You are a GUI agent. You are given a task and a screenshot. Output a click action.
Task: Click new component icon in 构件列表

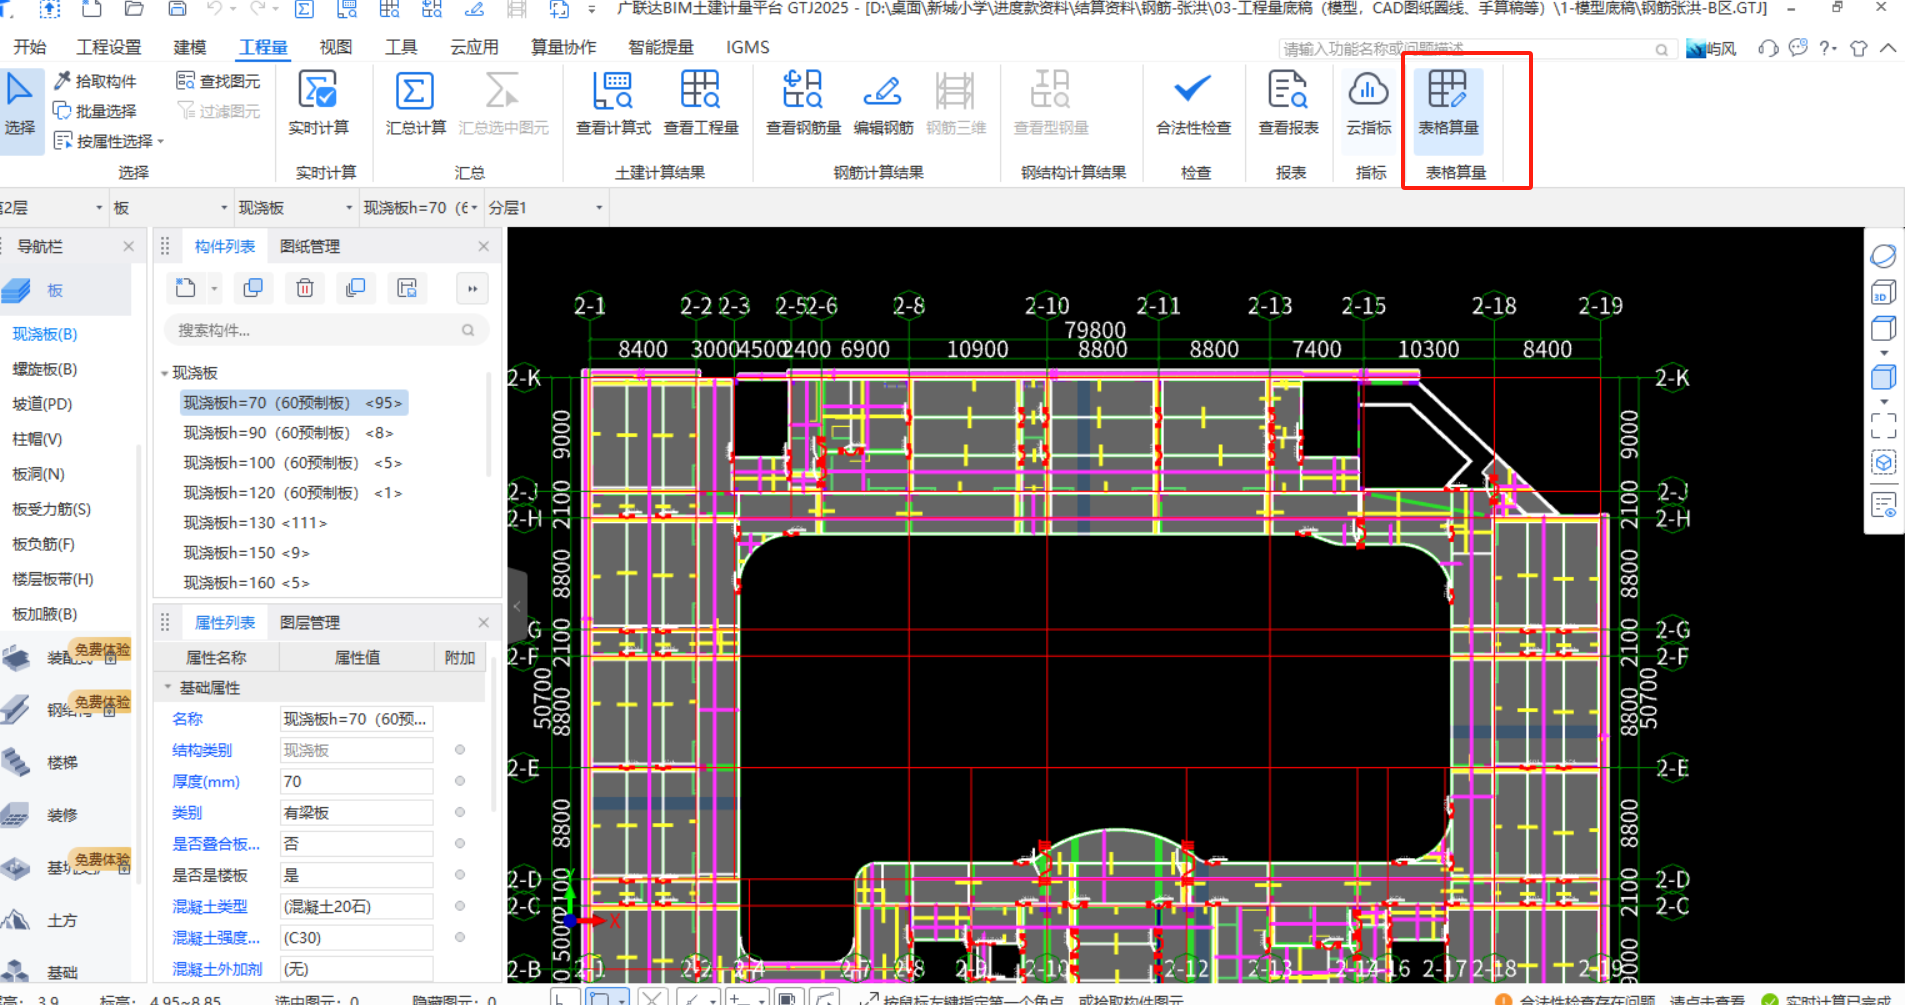tap(185, 288)
